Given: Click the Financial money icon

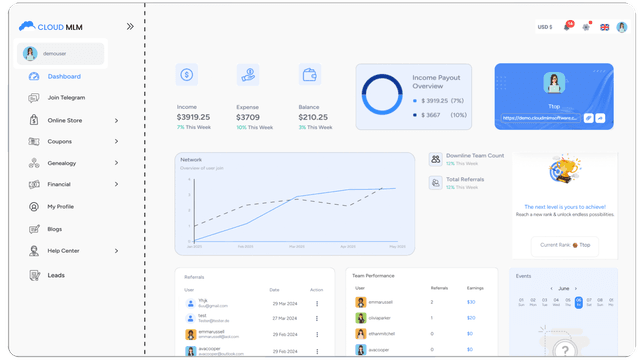Looking at the screenshot, I should (34, 184).
